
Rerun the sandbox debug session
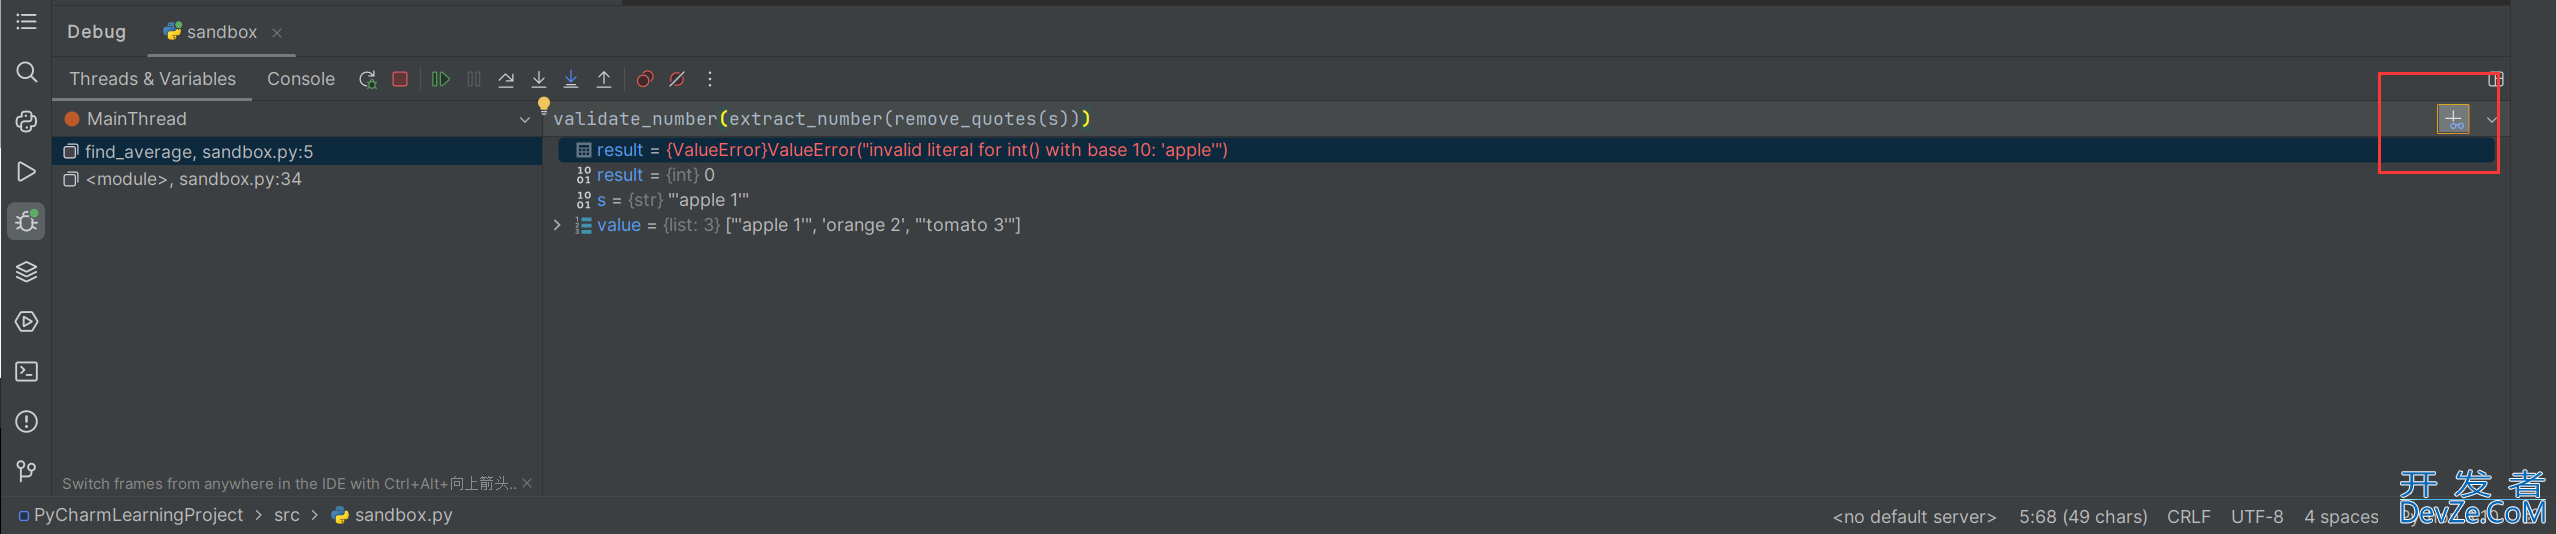(368, 79)
